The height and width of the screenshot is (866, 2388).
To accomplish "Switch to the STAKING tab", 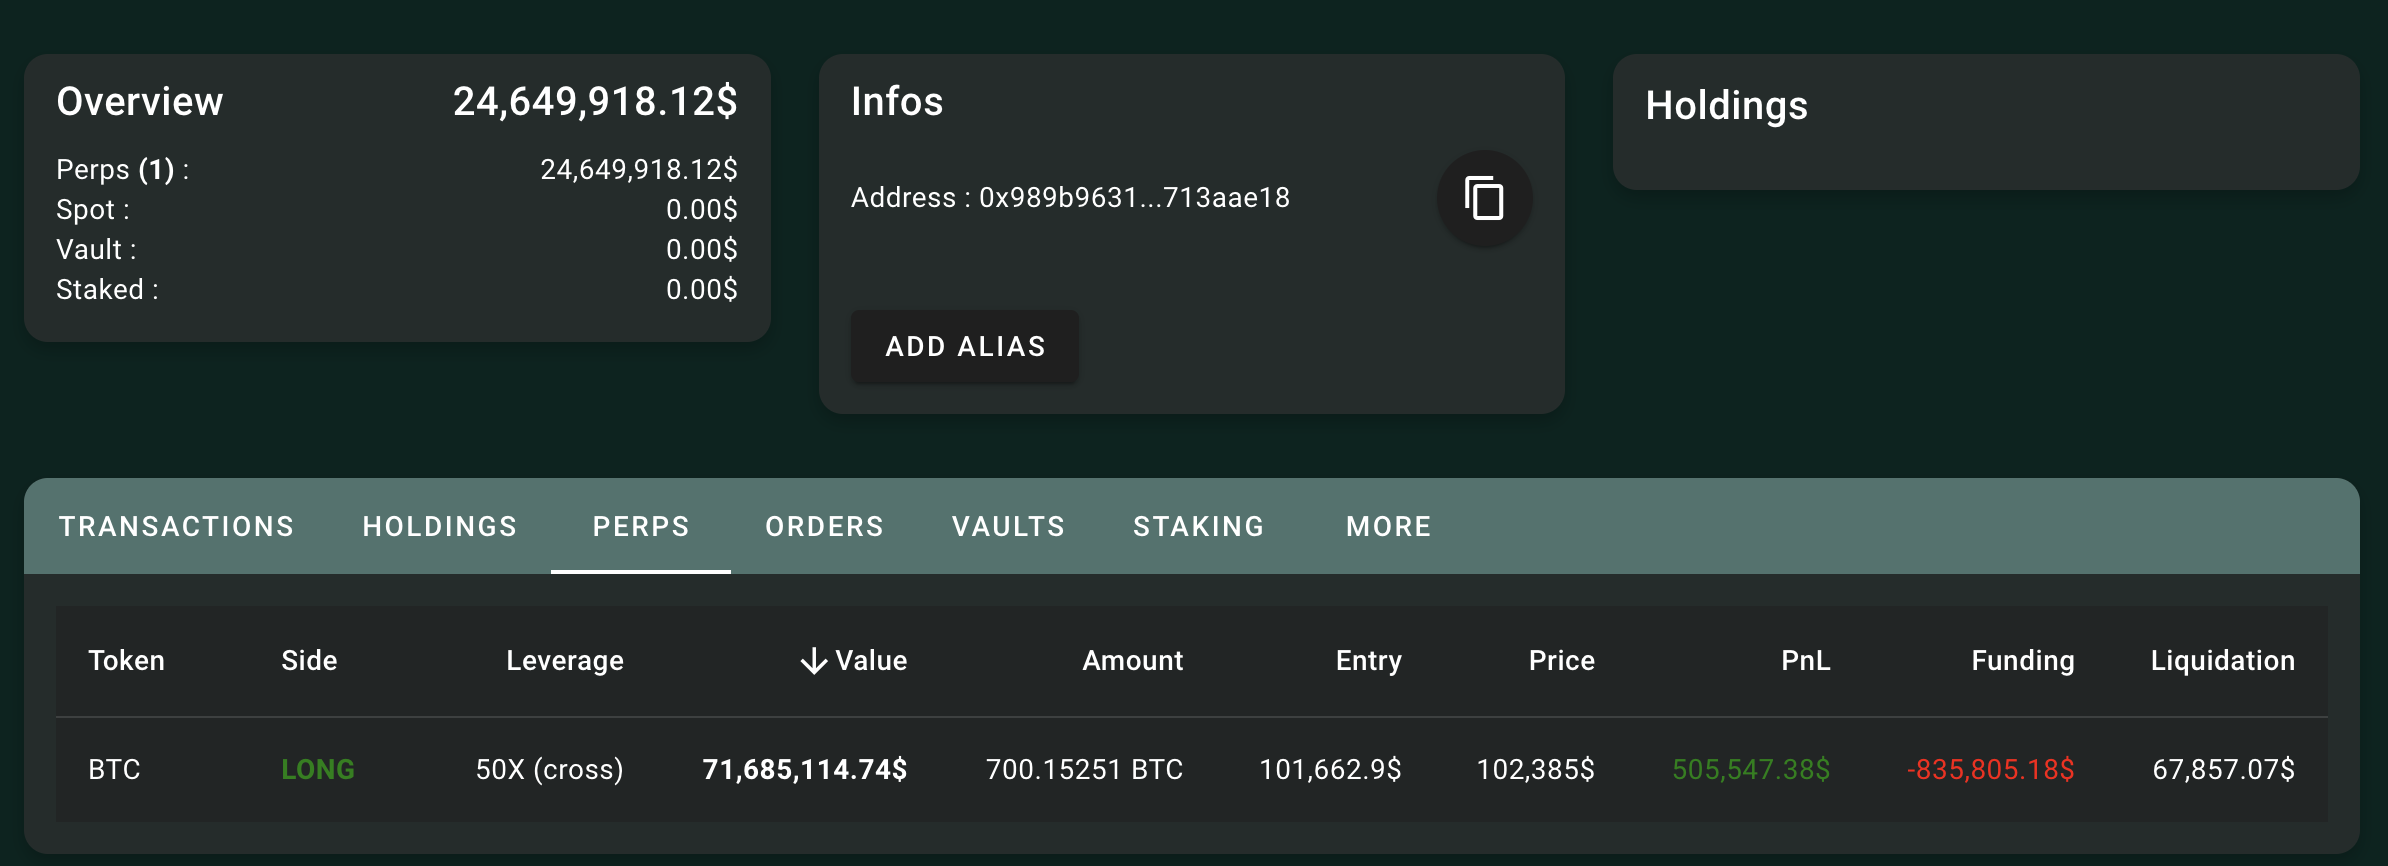I will tap(1199, 526).
